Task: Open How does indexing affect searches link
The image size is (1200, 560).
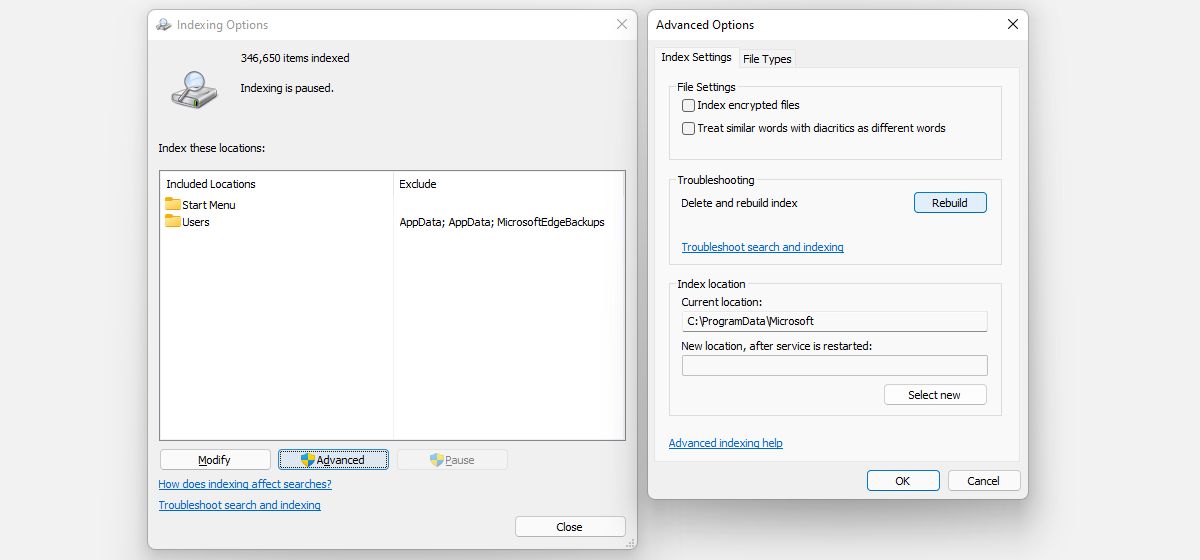Action: (x=245, y=484)
